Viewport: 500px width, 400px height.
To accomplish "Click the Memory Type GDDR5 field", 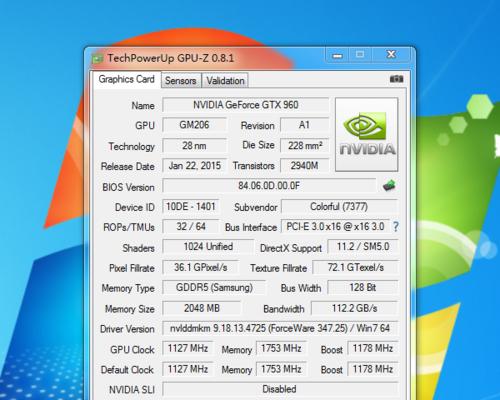I will [214, 288].
